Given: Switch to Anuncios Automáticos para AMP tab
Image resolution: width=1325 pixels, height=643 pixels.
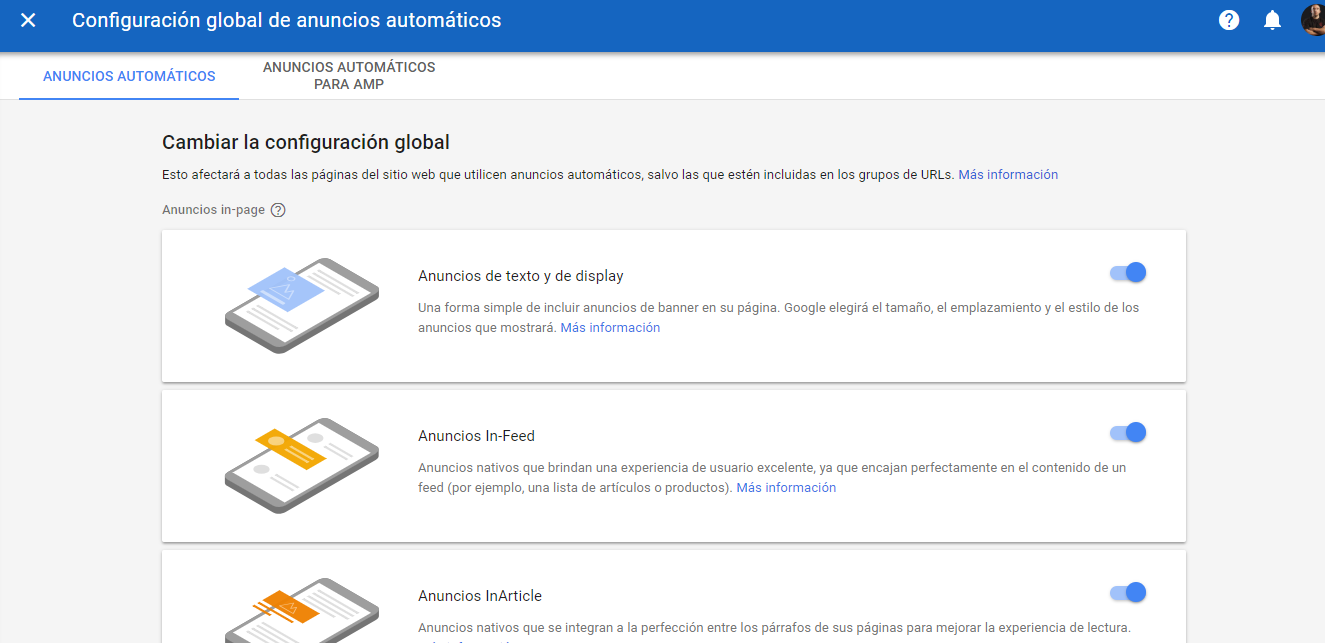Looking at the screenshot, I should (x=349, y=76).
